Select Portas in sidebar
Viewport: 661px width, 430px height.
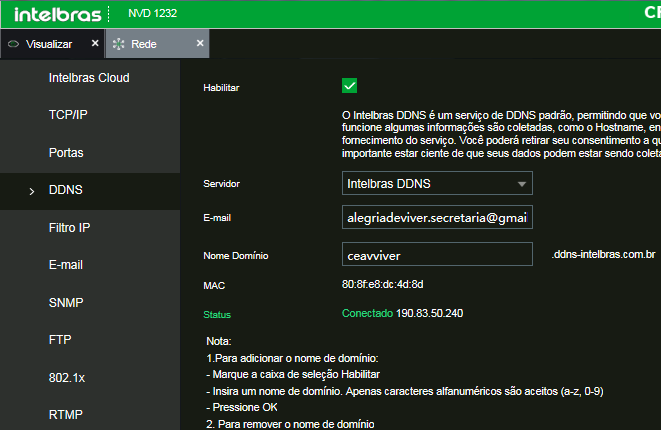click(66, 153)
